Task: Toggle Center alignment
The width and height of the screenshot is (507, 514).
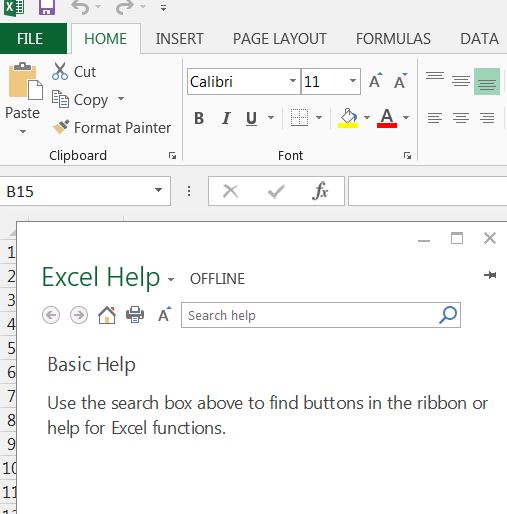Action: tap(461, 118)
